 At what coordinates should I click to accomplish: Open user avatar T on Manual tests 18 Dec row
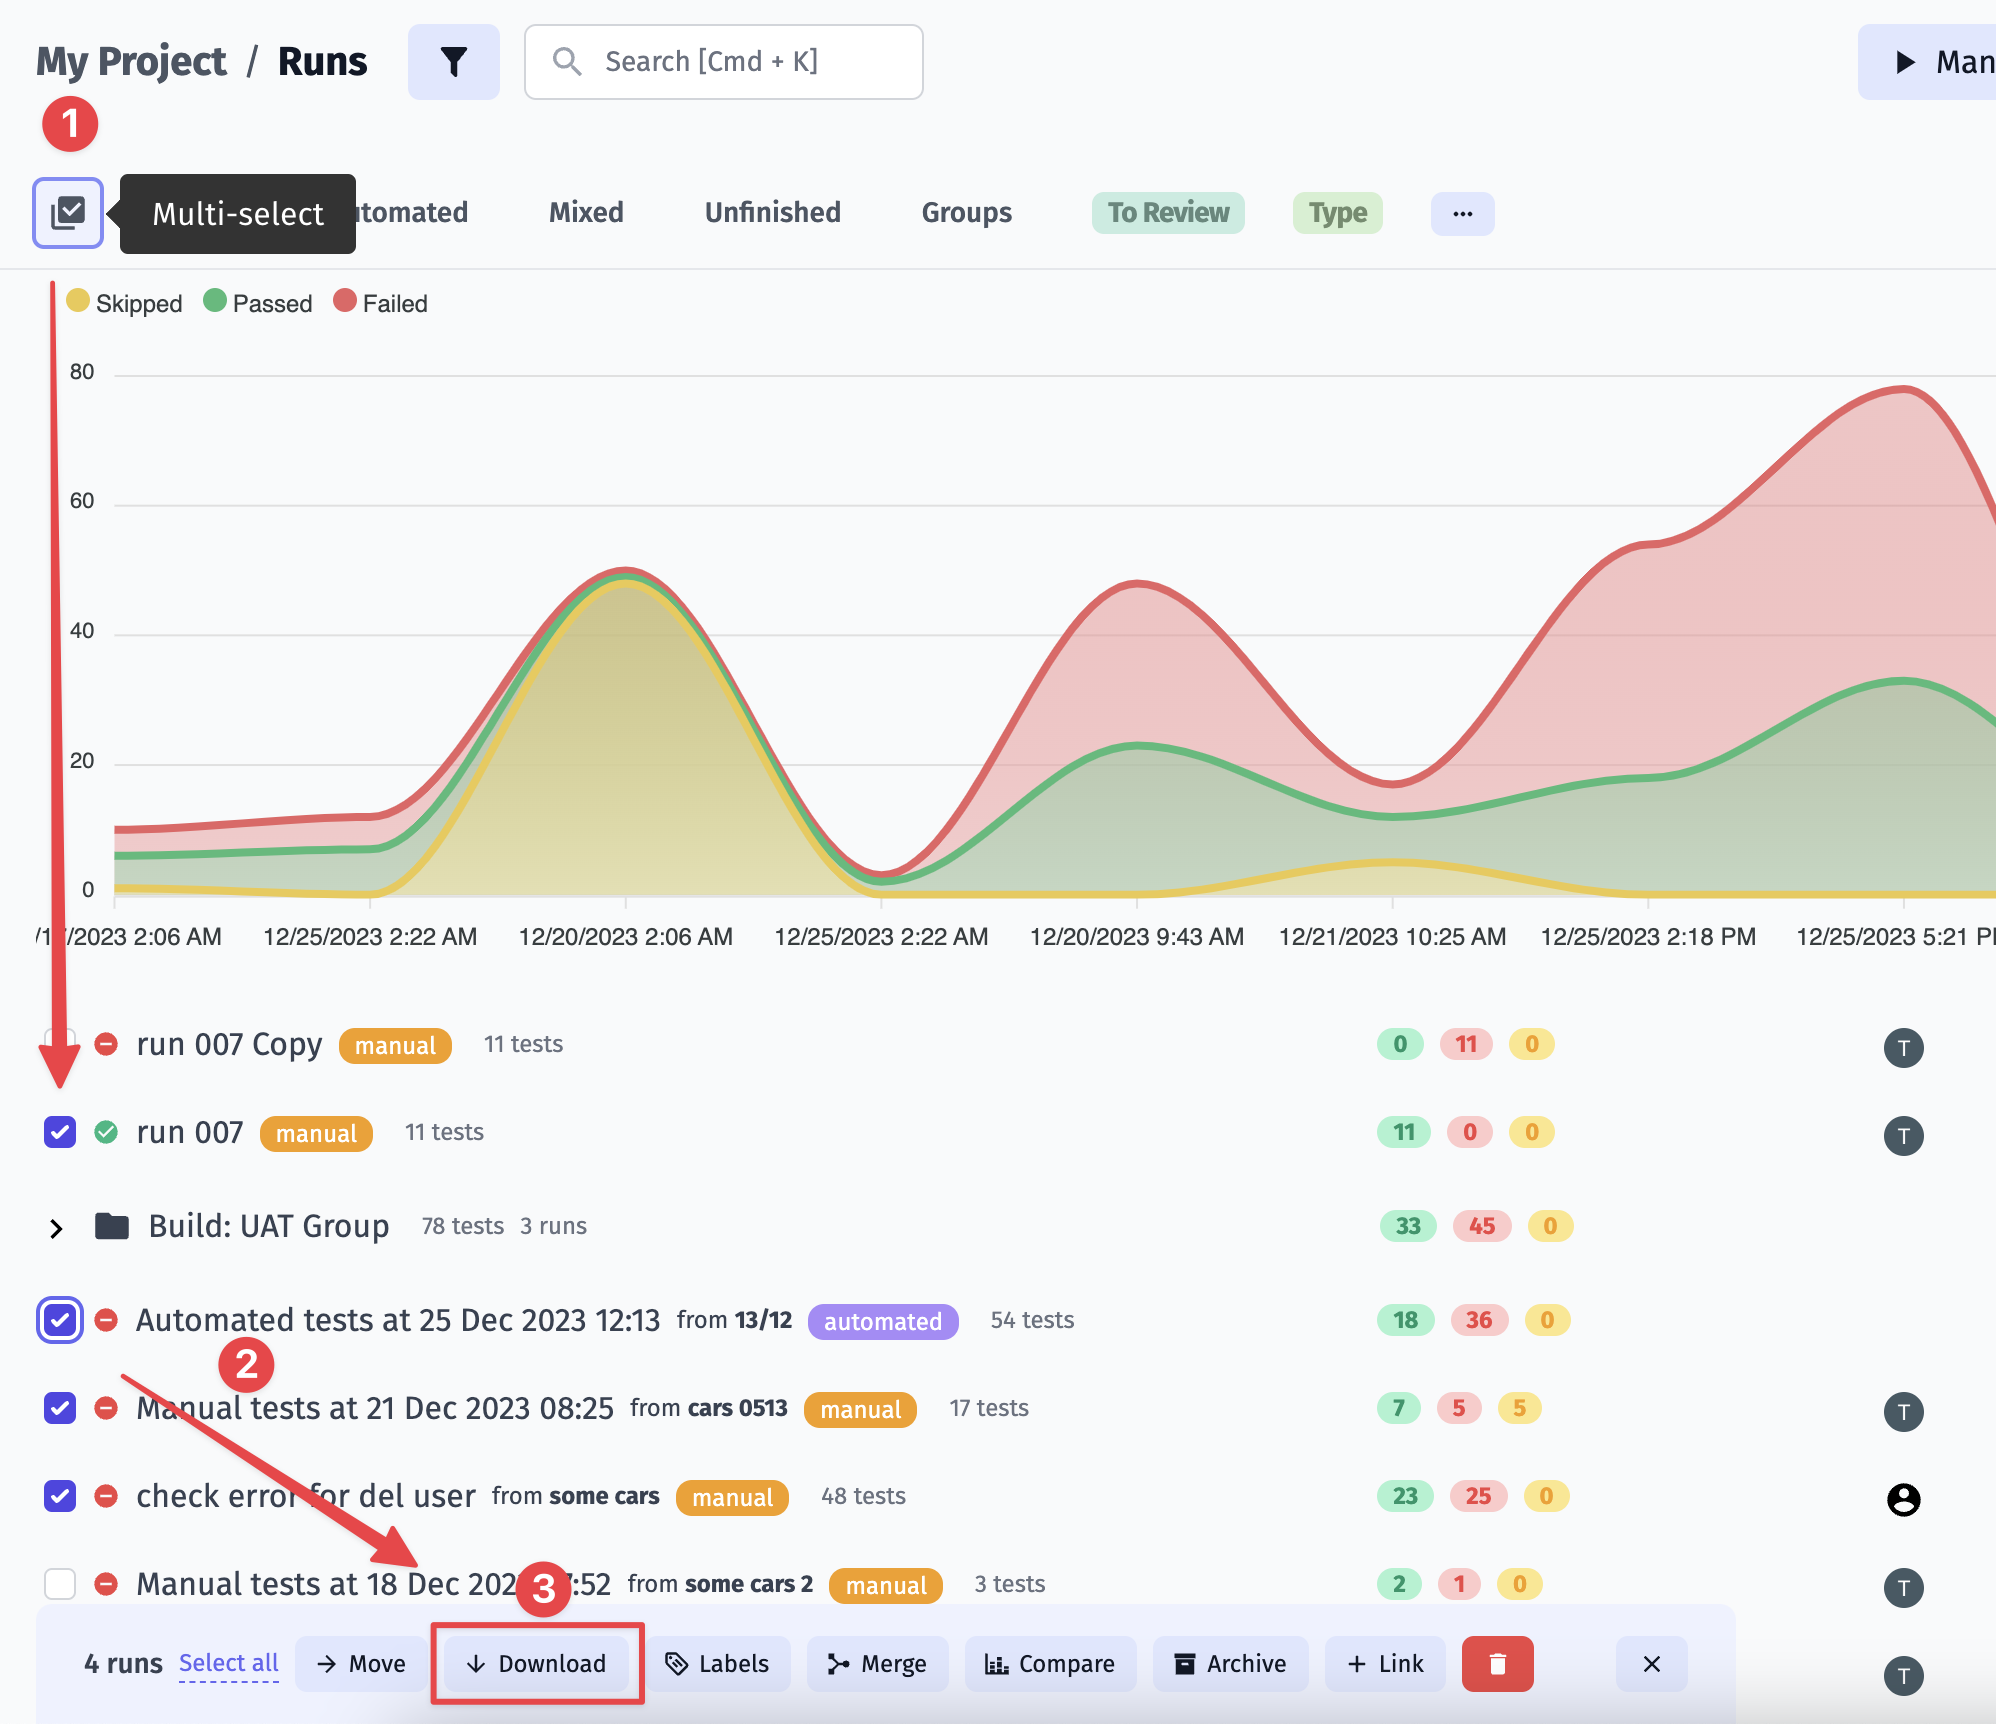point(1903,1588)
